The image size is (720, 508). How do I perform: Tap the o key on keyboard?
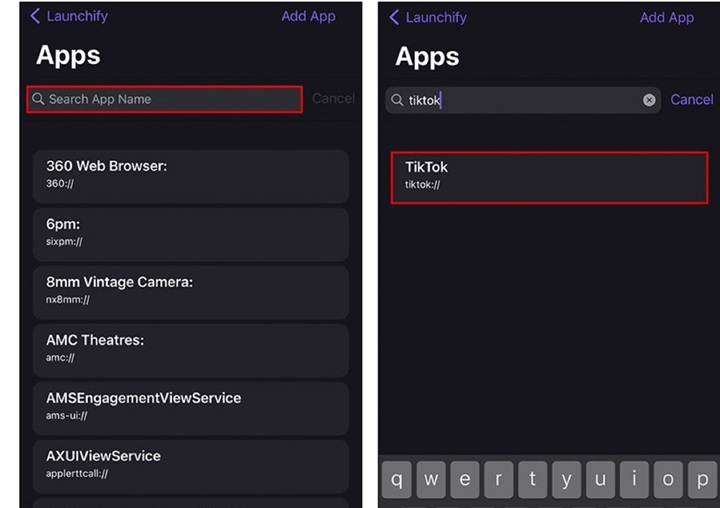[x=668, y=480]
